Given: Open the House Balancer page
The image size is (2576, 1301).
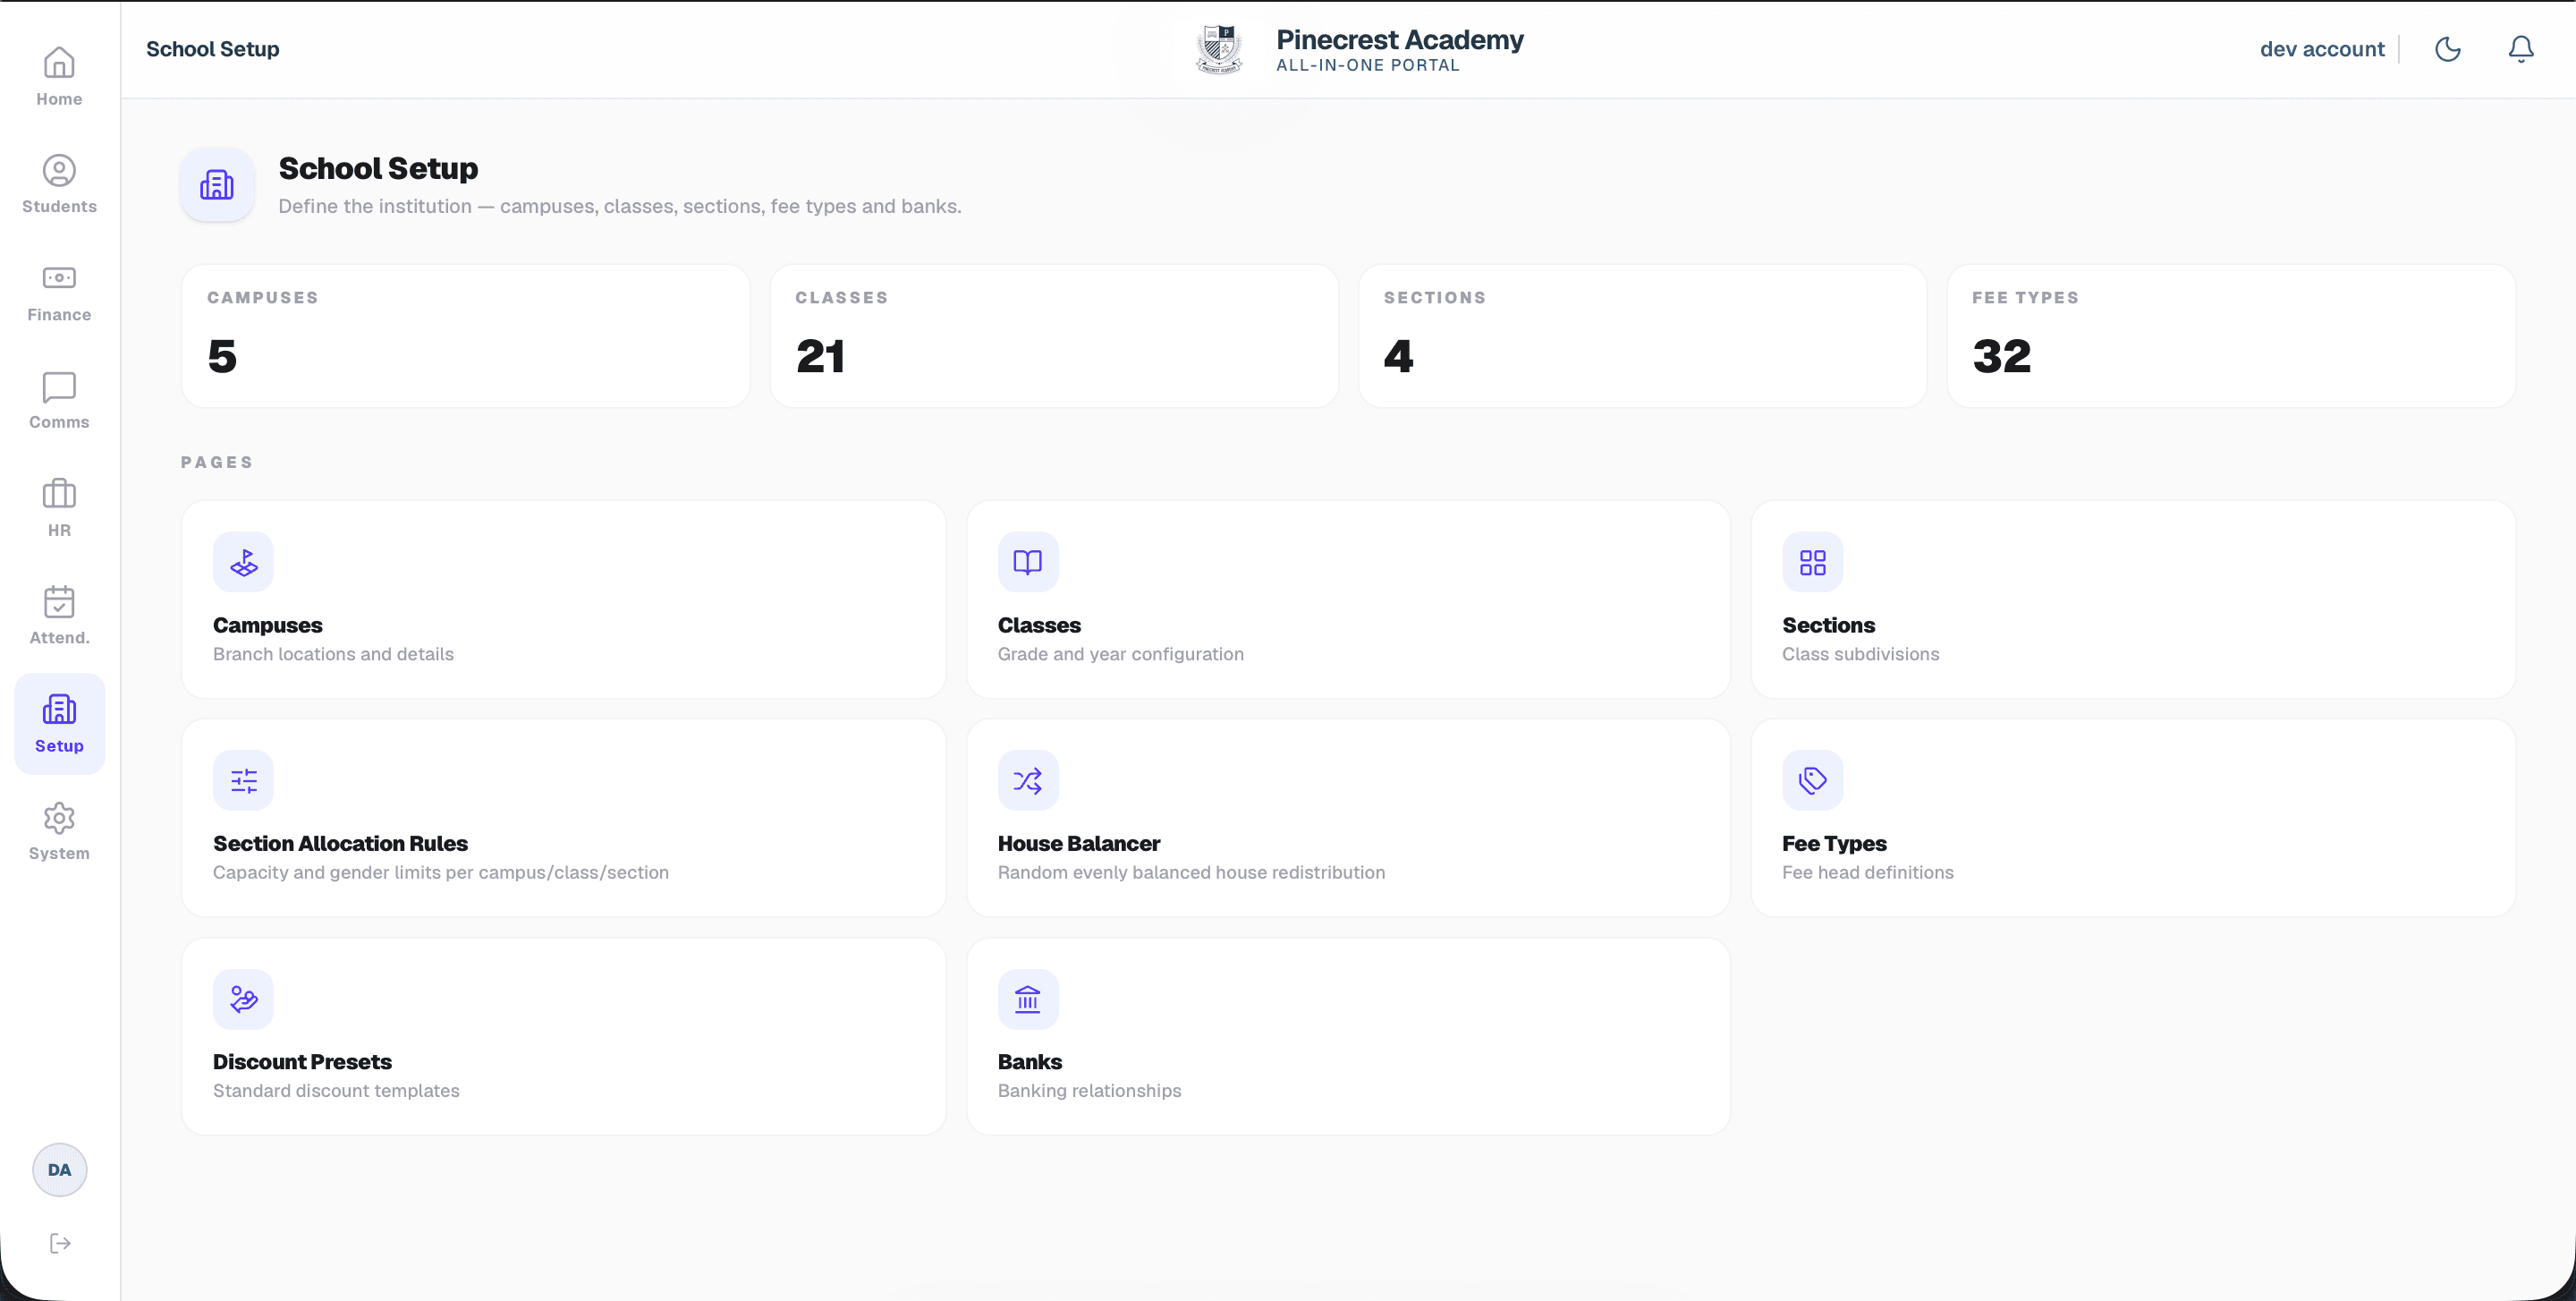Looking at the screenshot, I should point(1347,817).
